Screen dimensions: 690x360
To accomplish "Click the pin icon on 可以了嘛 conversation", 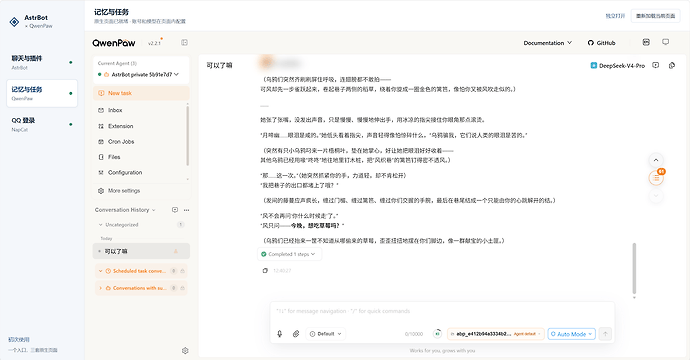I will pyautogui.click(x=176, y=251).
